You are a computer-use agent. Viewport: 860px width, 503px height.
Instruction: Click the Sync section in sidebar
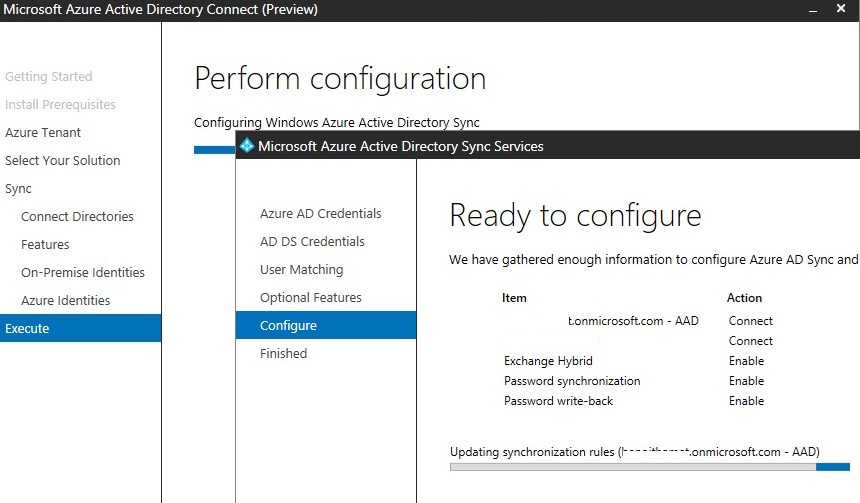click(x=18, y=189)
